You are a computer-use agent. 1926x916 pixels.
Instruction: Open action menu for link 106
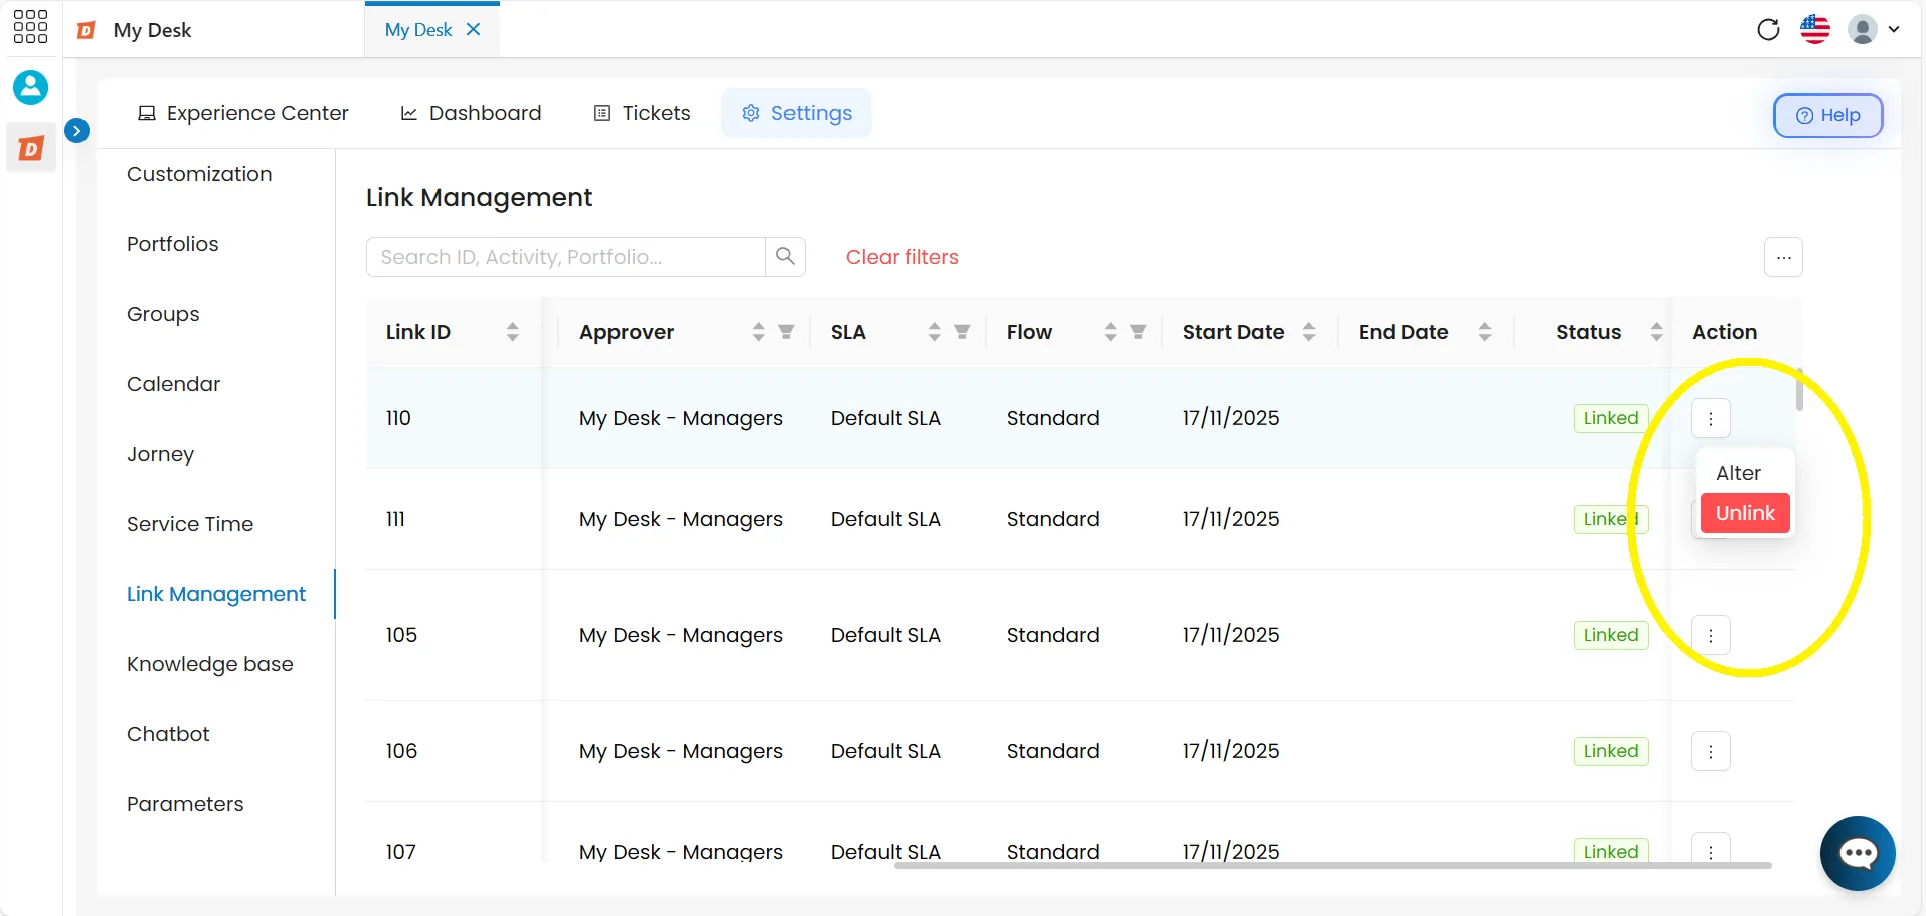pos(1711,751)
